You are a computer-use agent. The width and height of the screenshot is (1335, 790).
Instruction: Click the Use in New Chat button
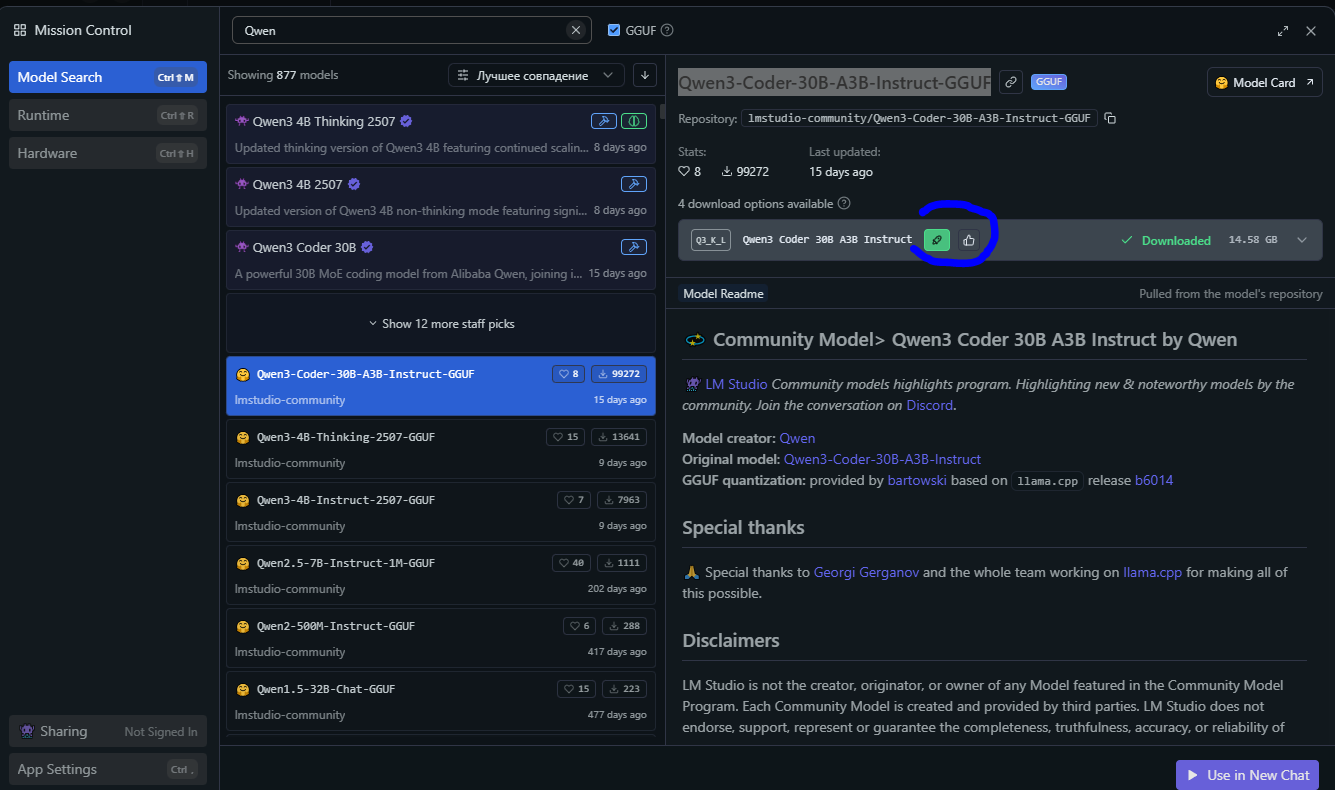1247,775
